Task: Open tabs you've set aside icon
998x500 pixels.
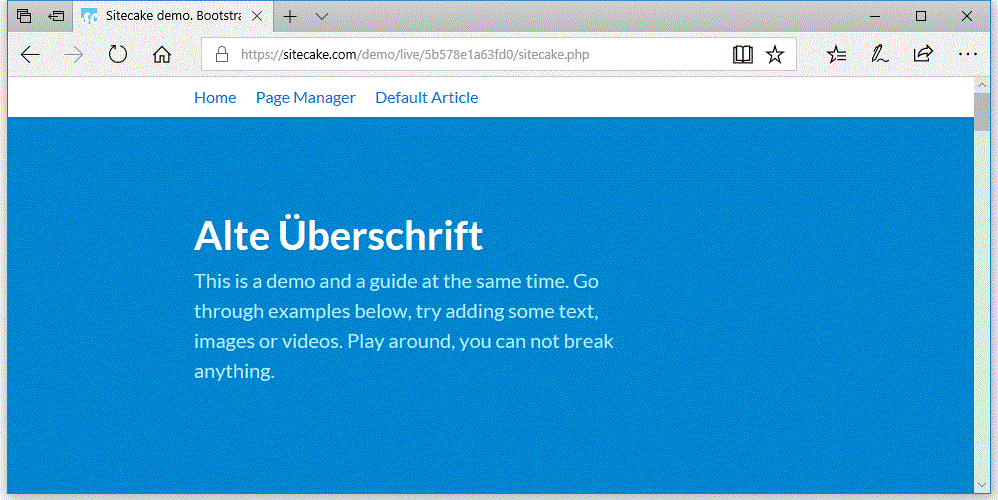Action: pos(24,16)
